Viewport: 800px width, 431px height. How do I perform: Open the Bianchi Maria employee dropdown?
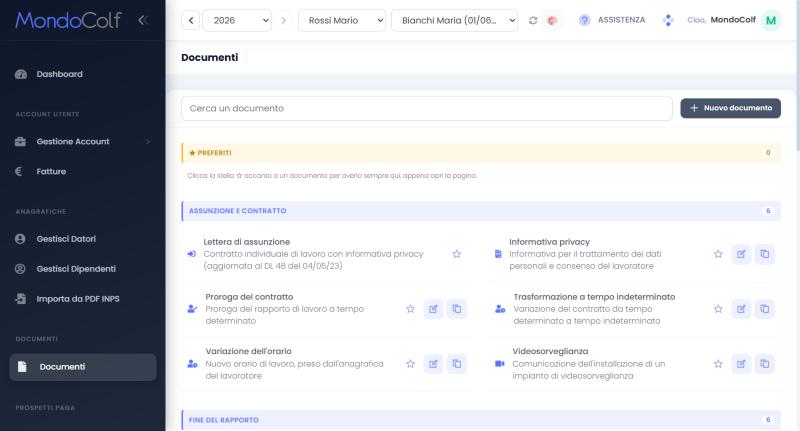pos(455,20)
